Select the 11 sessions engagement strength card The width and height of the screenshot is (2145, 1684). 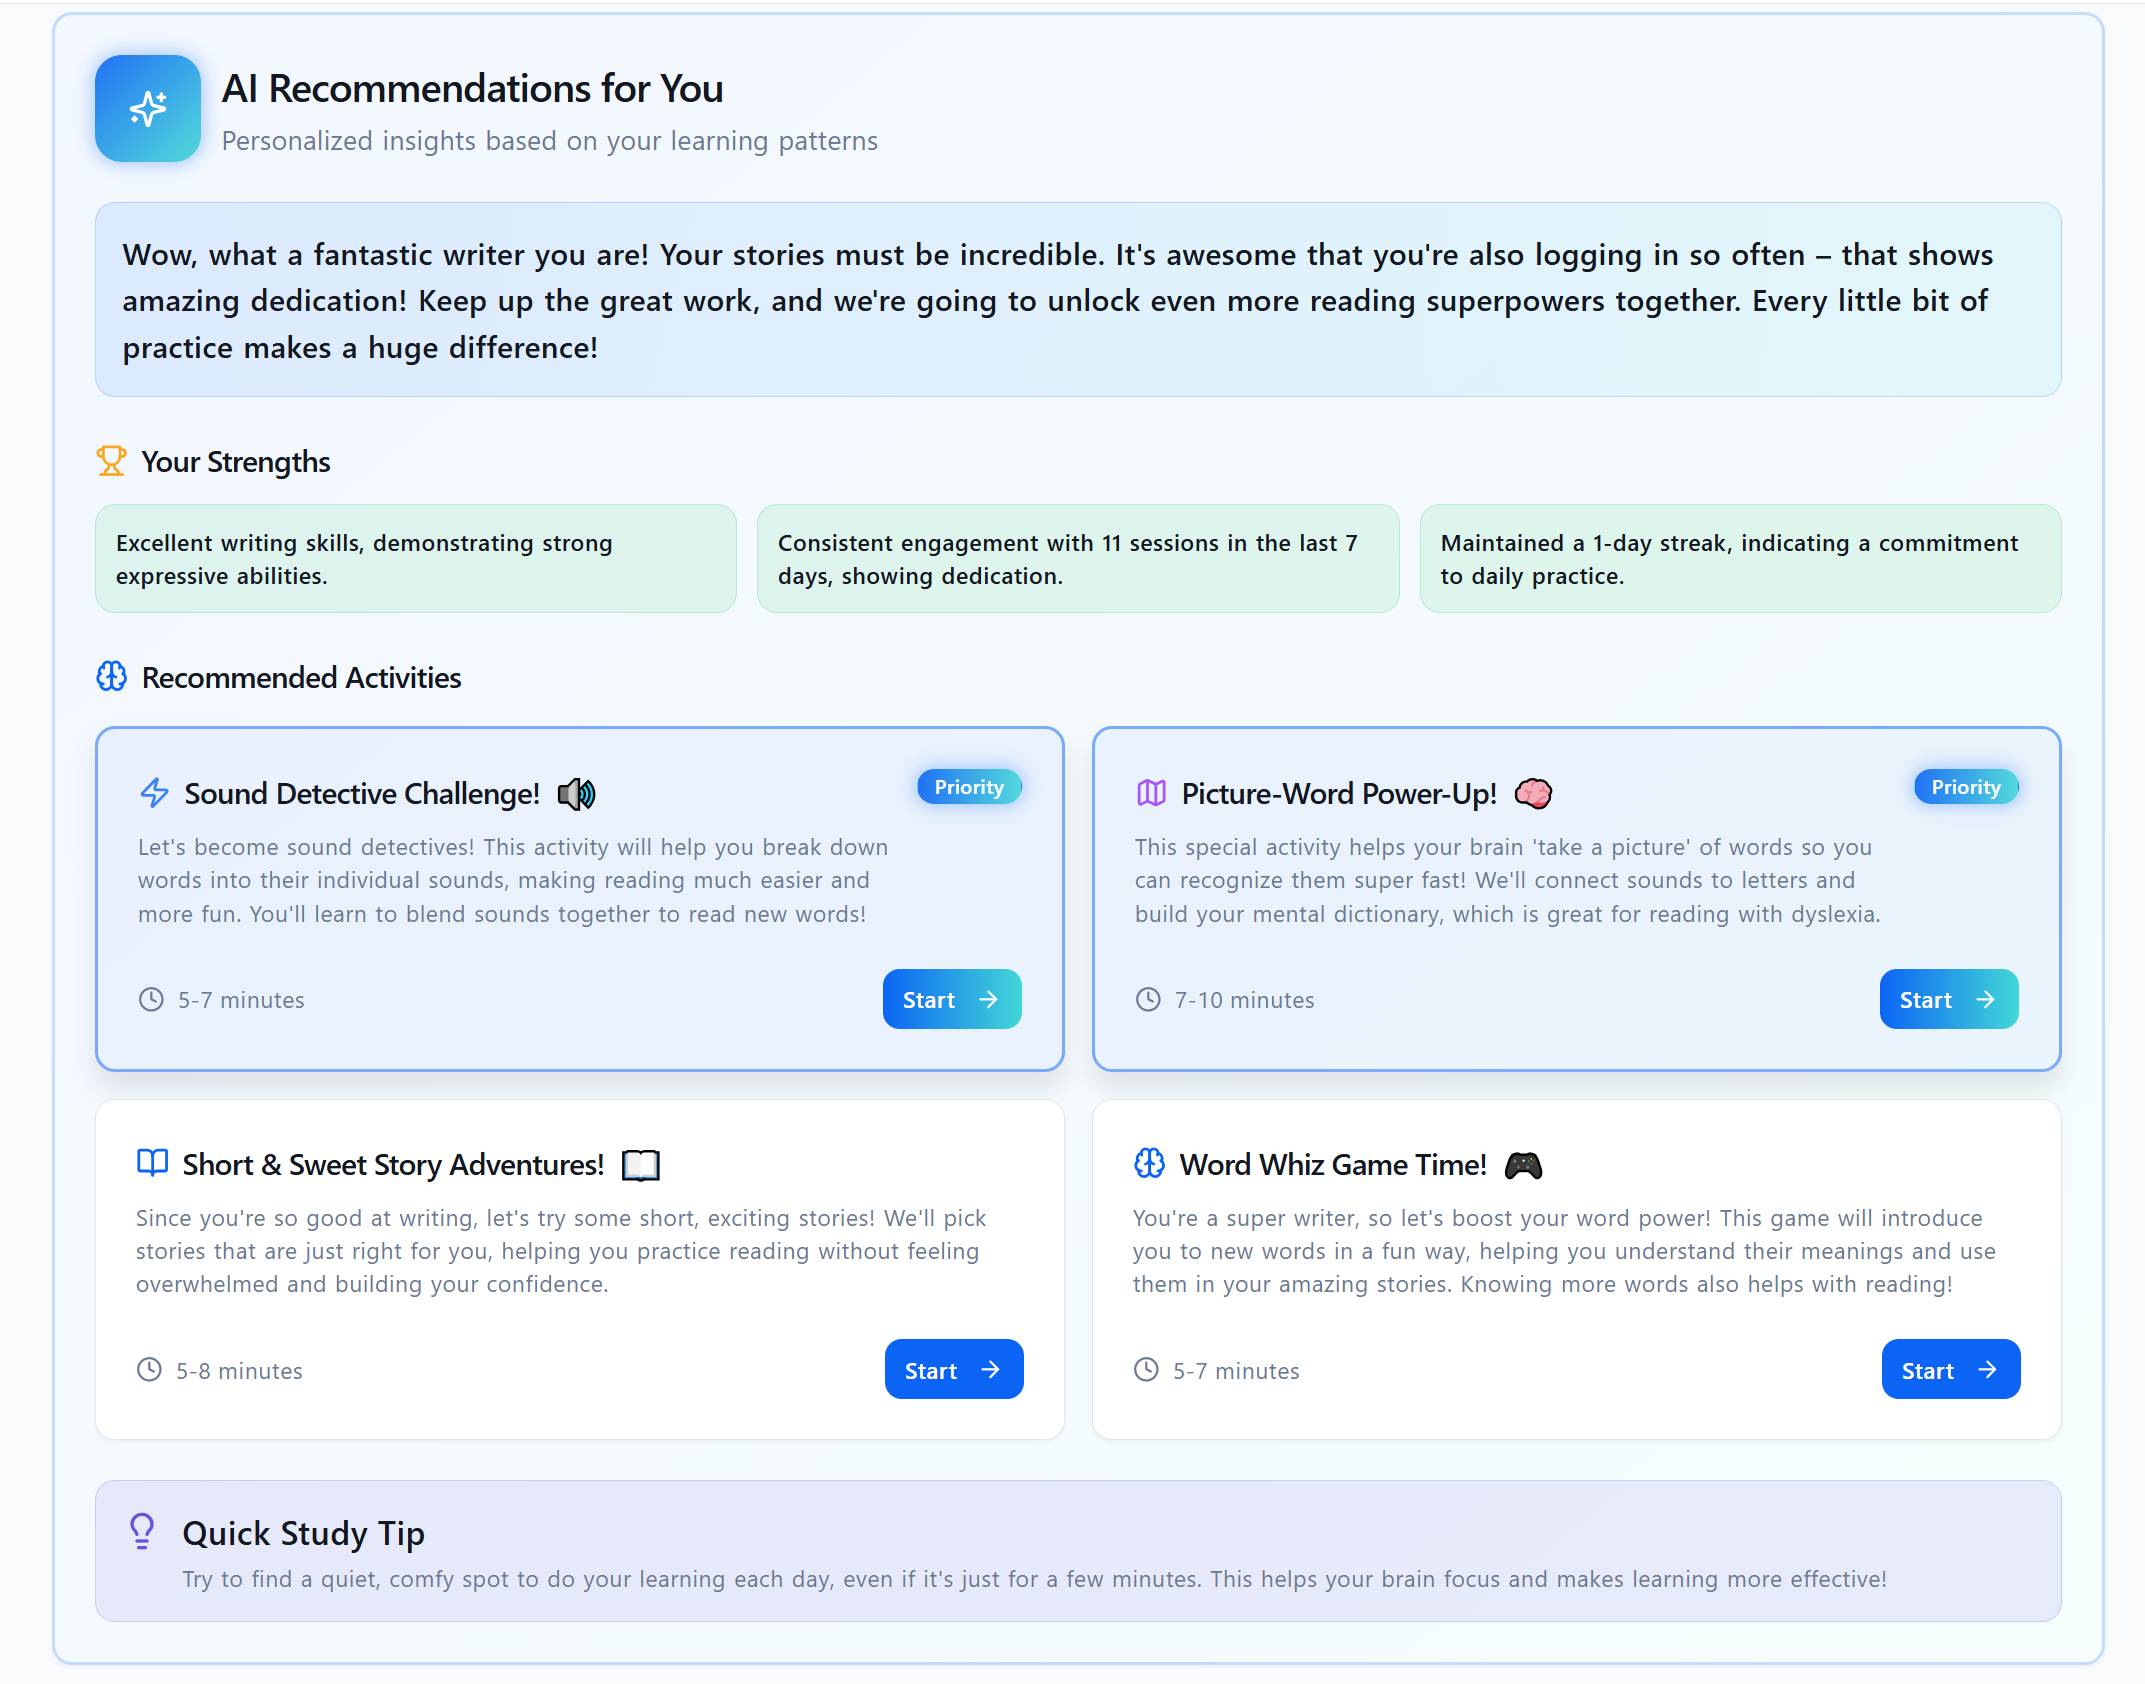pyautogui.click(x=1077, y=558)
